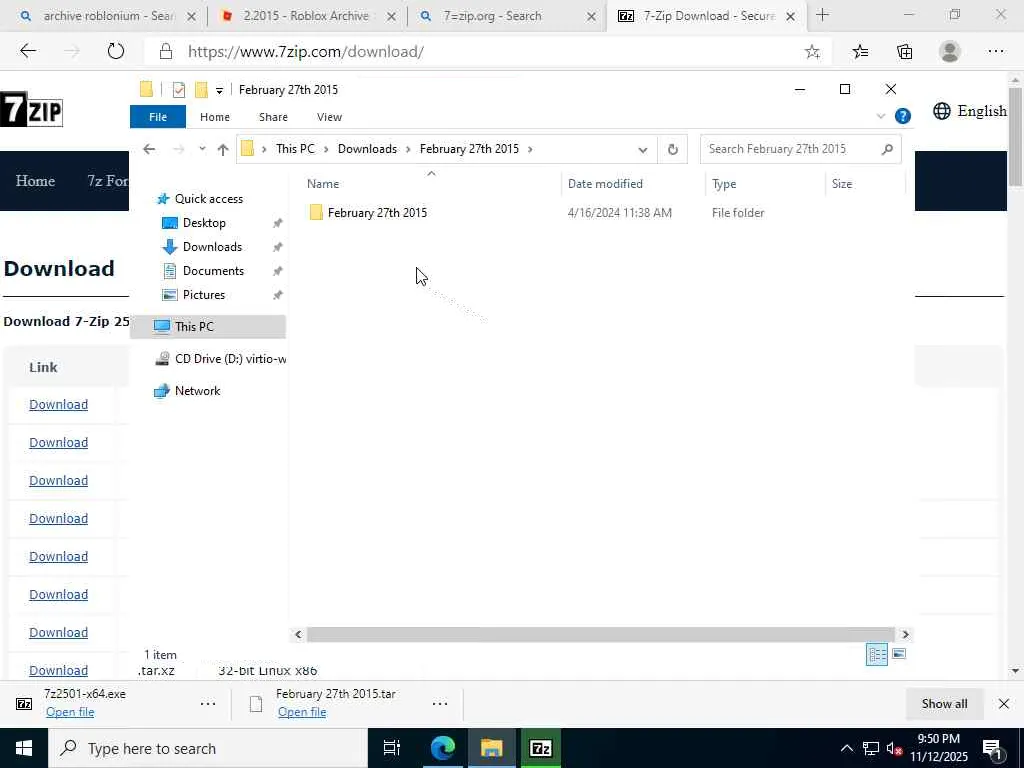The height and width of the screenshot is (768, 1024).
Task: Sort by Size column header
Action: click(865, 184)
